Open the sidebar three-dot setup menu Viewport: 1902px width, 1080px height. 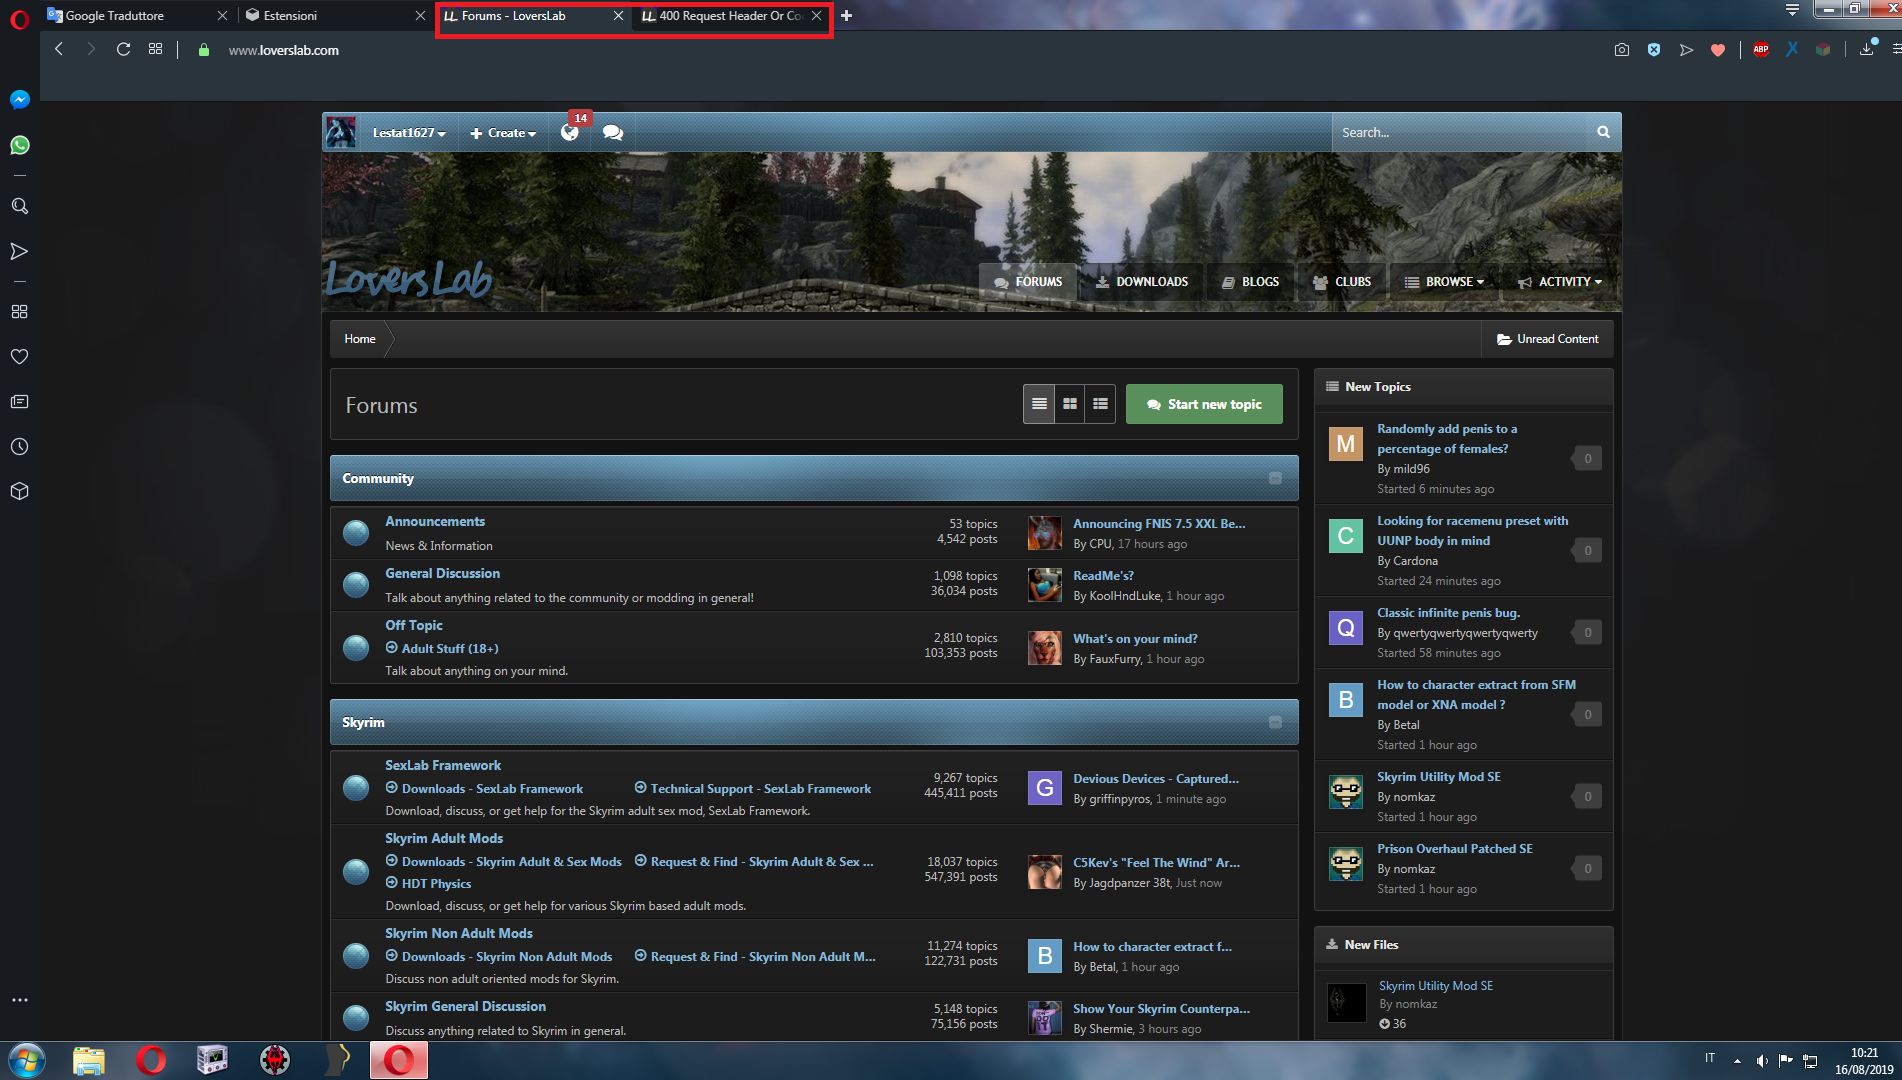[19, 1000]
